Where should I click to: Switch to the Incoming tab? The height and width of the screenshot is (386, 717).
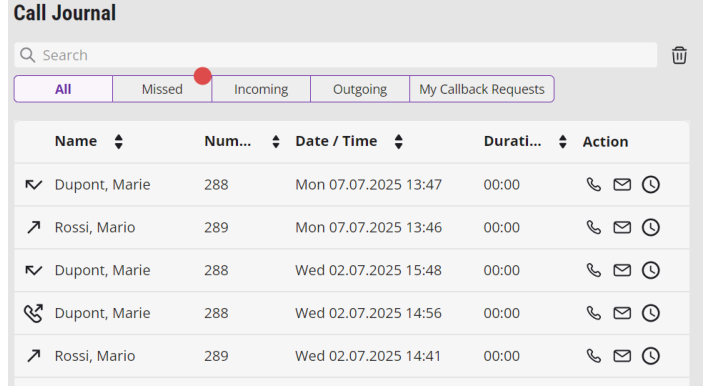(261, 89)
